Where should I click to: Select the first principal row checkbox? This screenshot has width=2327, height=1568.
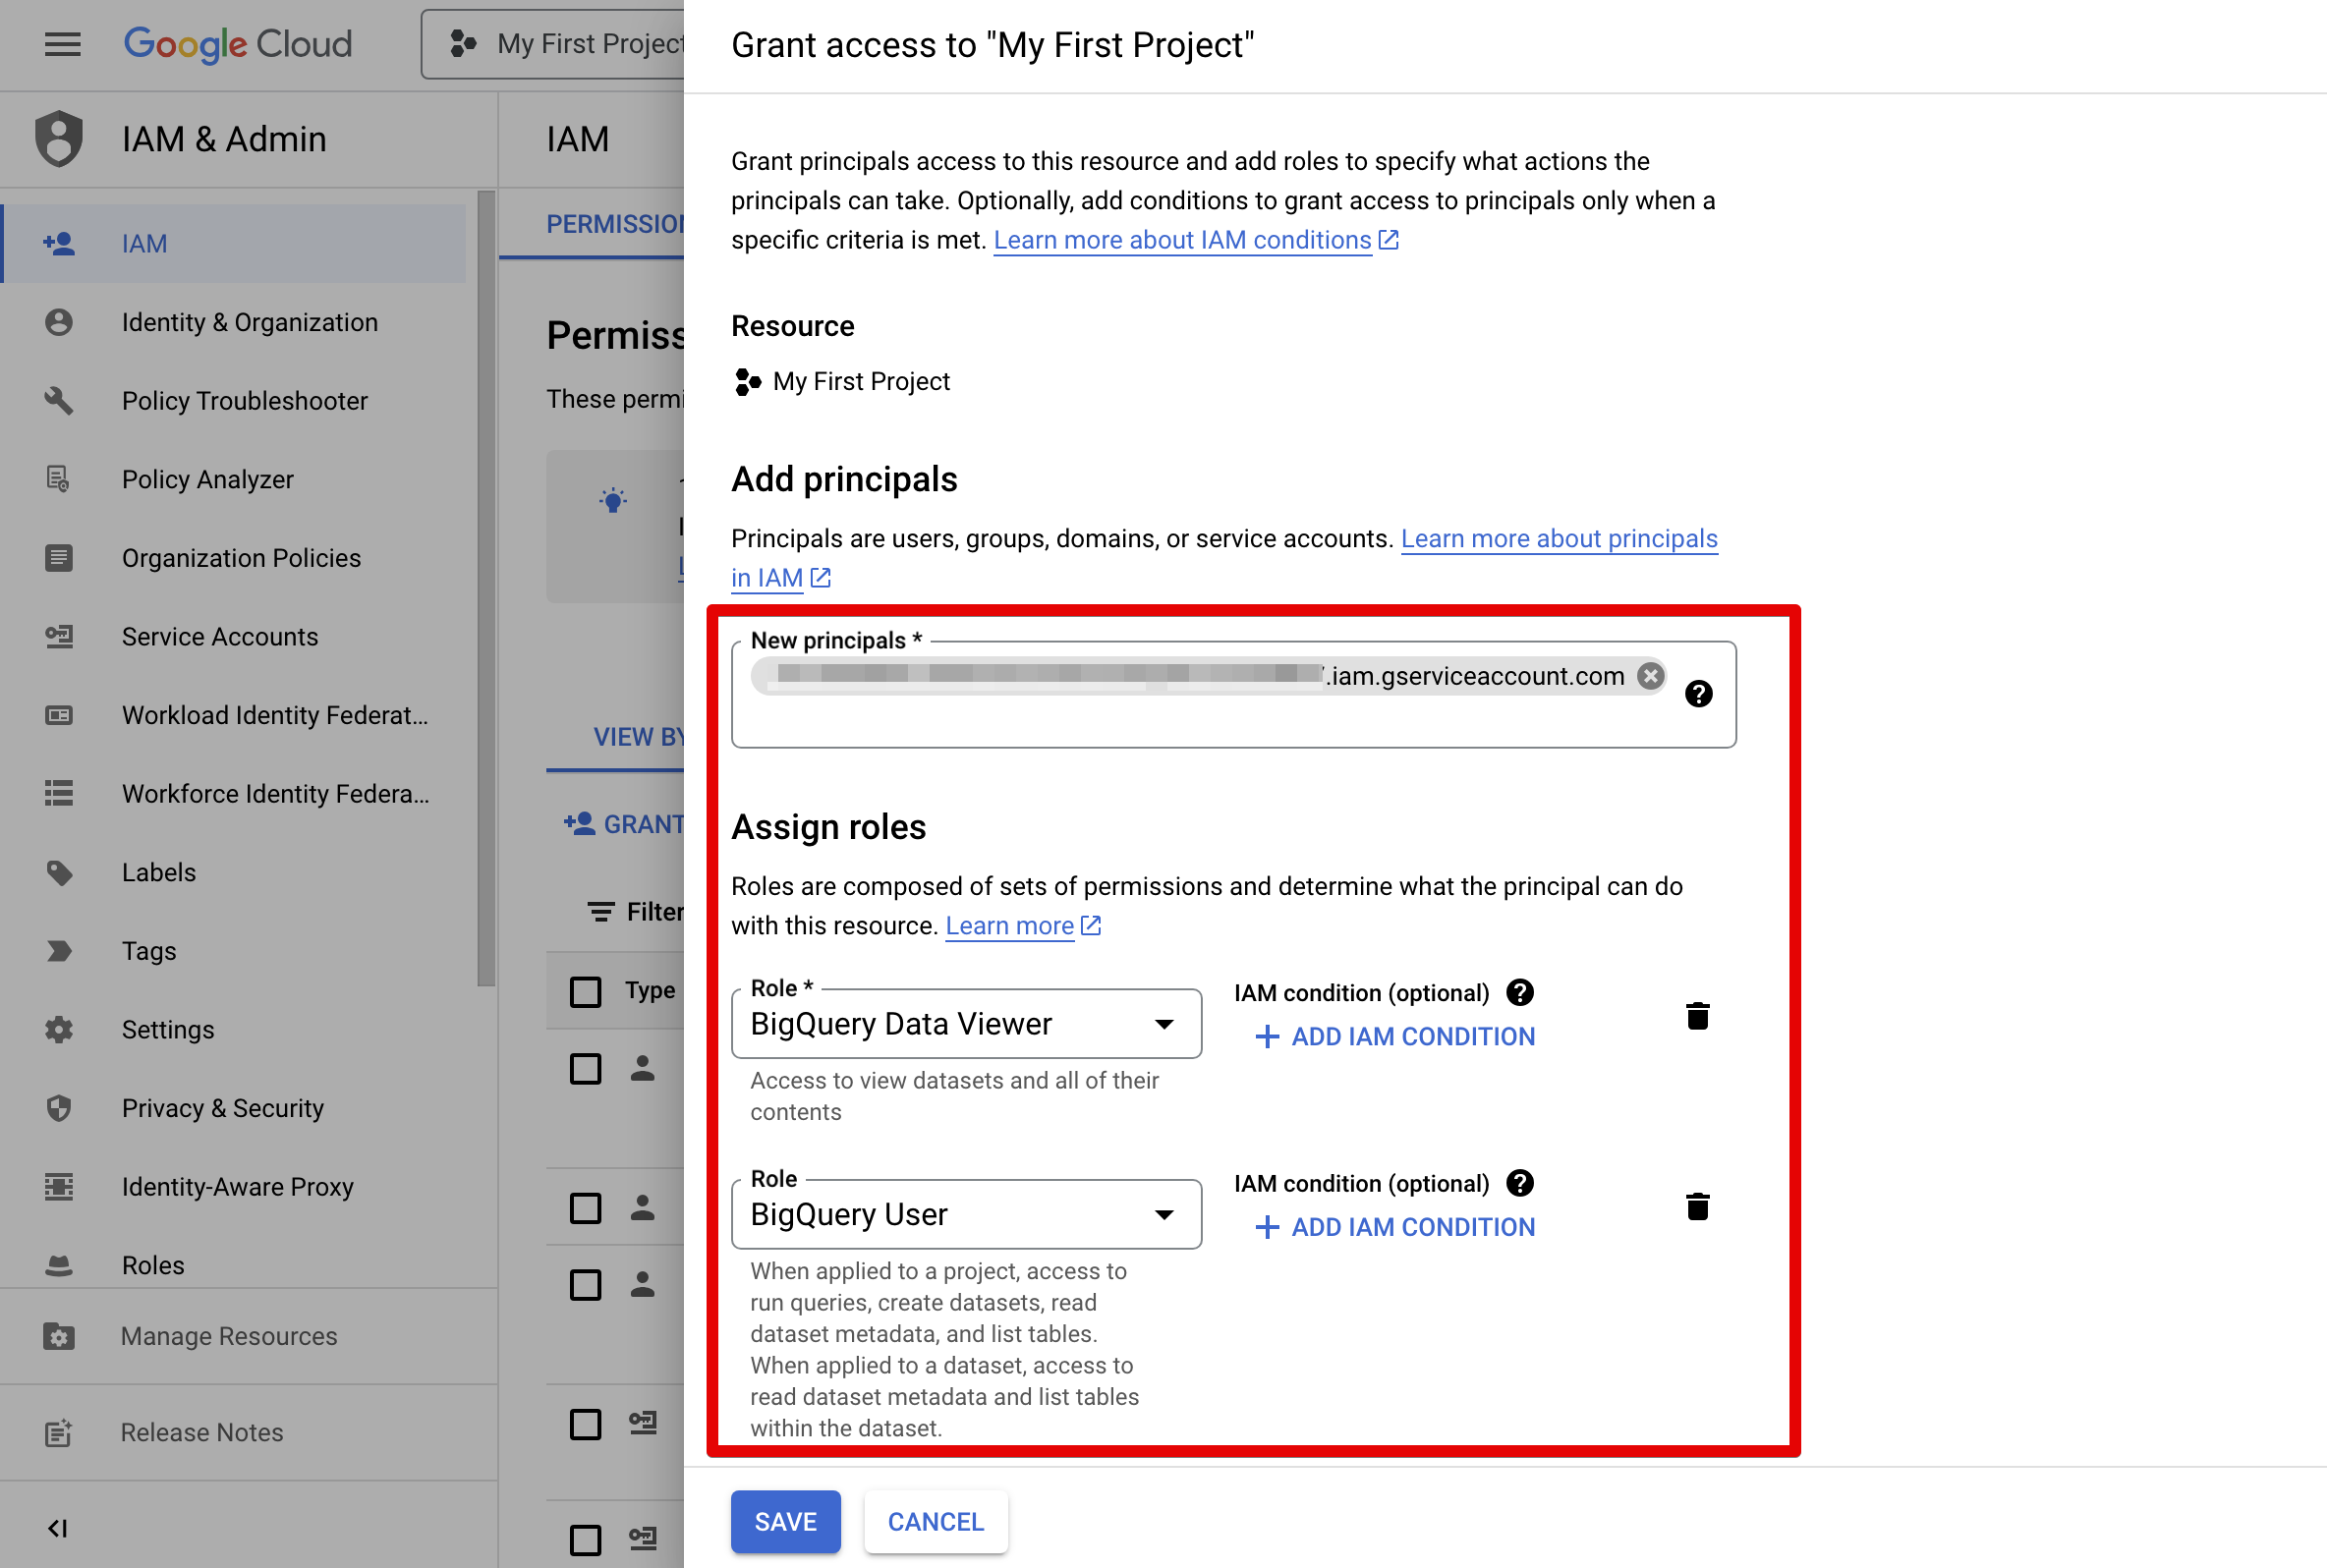(585, 1068)
